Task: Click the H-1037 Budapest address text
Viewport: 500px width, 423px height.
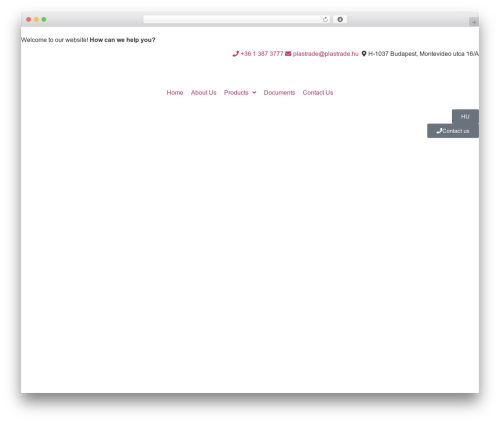Action: pos(423,54)
